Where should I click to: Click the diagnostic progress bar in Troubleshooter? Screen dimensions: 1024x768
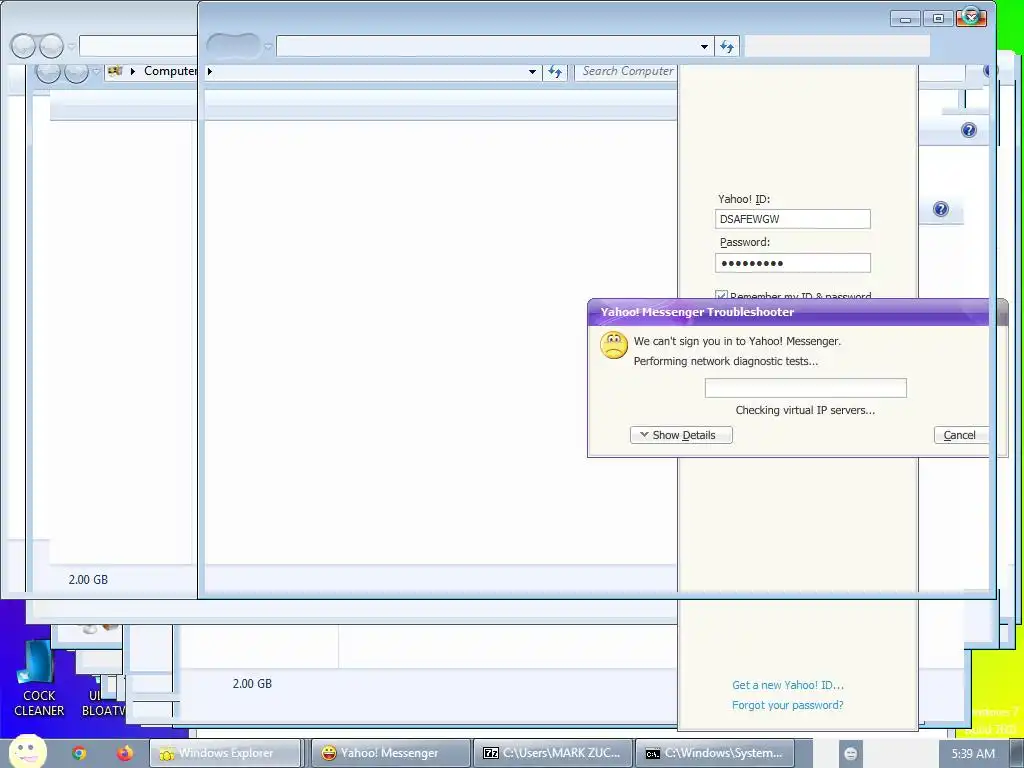[805, 388]
